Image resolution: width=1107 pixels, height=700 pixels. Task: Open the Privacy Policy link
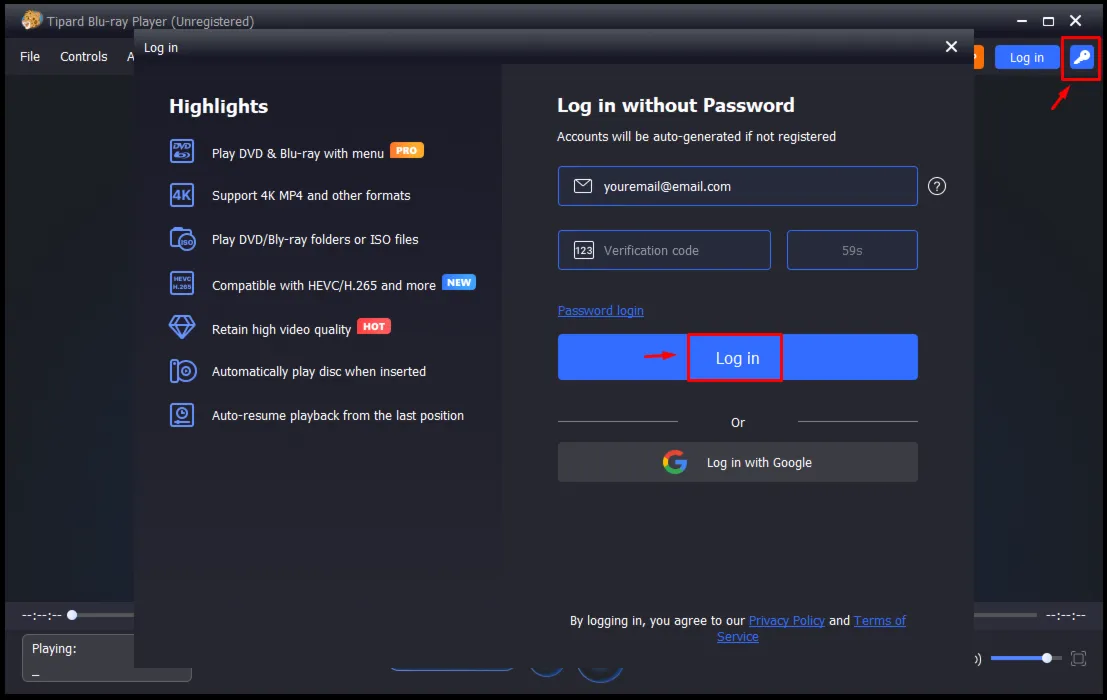point(786,620)
